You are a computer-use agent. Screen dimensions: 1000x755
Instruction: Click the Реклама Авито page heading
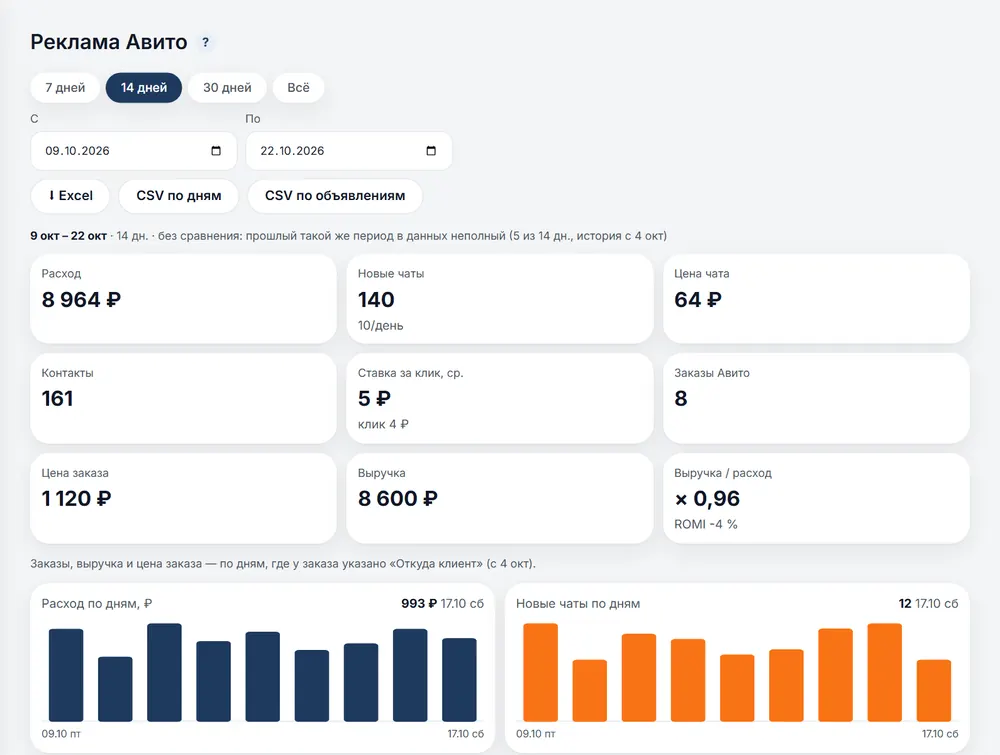pos(109,42)
